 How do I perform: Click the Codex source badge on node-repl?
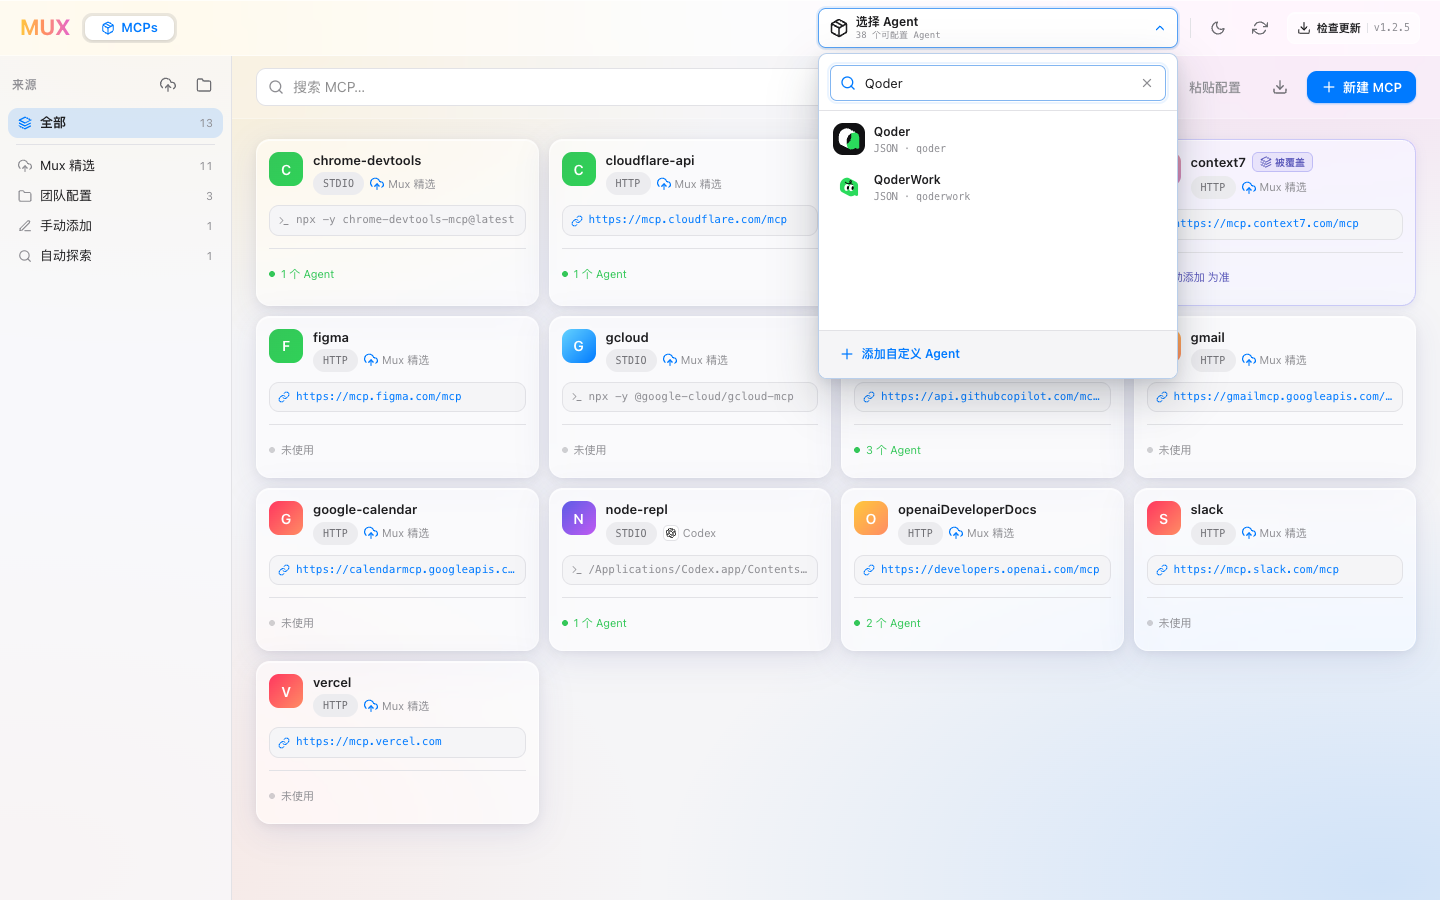tap(691, 533)
